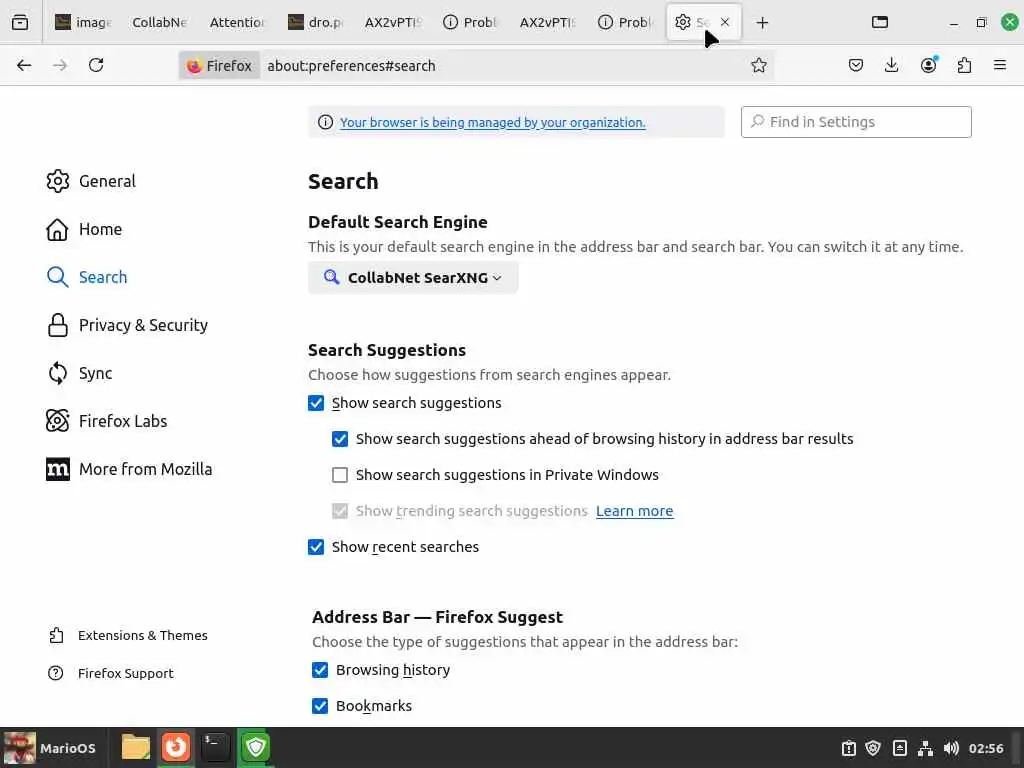Viewport: 1024px width, 768px height.
Task: Open the application hamburger menu
Action: tap(1000, 65)
